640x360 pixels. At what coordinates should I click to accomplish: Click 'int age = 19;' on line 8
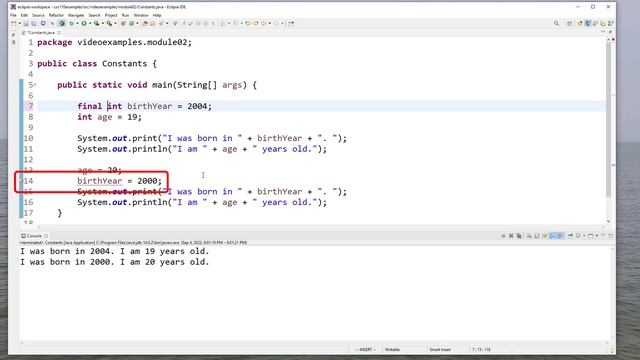(x=109, y=117)
